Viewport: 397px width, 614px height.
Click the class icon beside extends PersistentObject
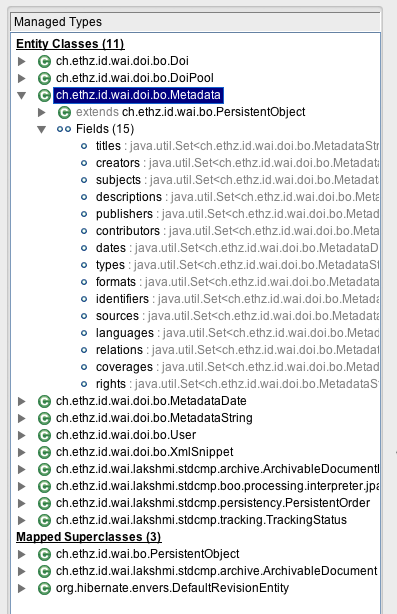pyautogui.click(x=64, y=112)
